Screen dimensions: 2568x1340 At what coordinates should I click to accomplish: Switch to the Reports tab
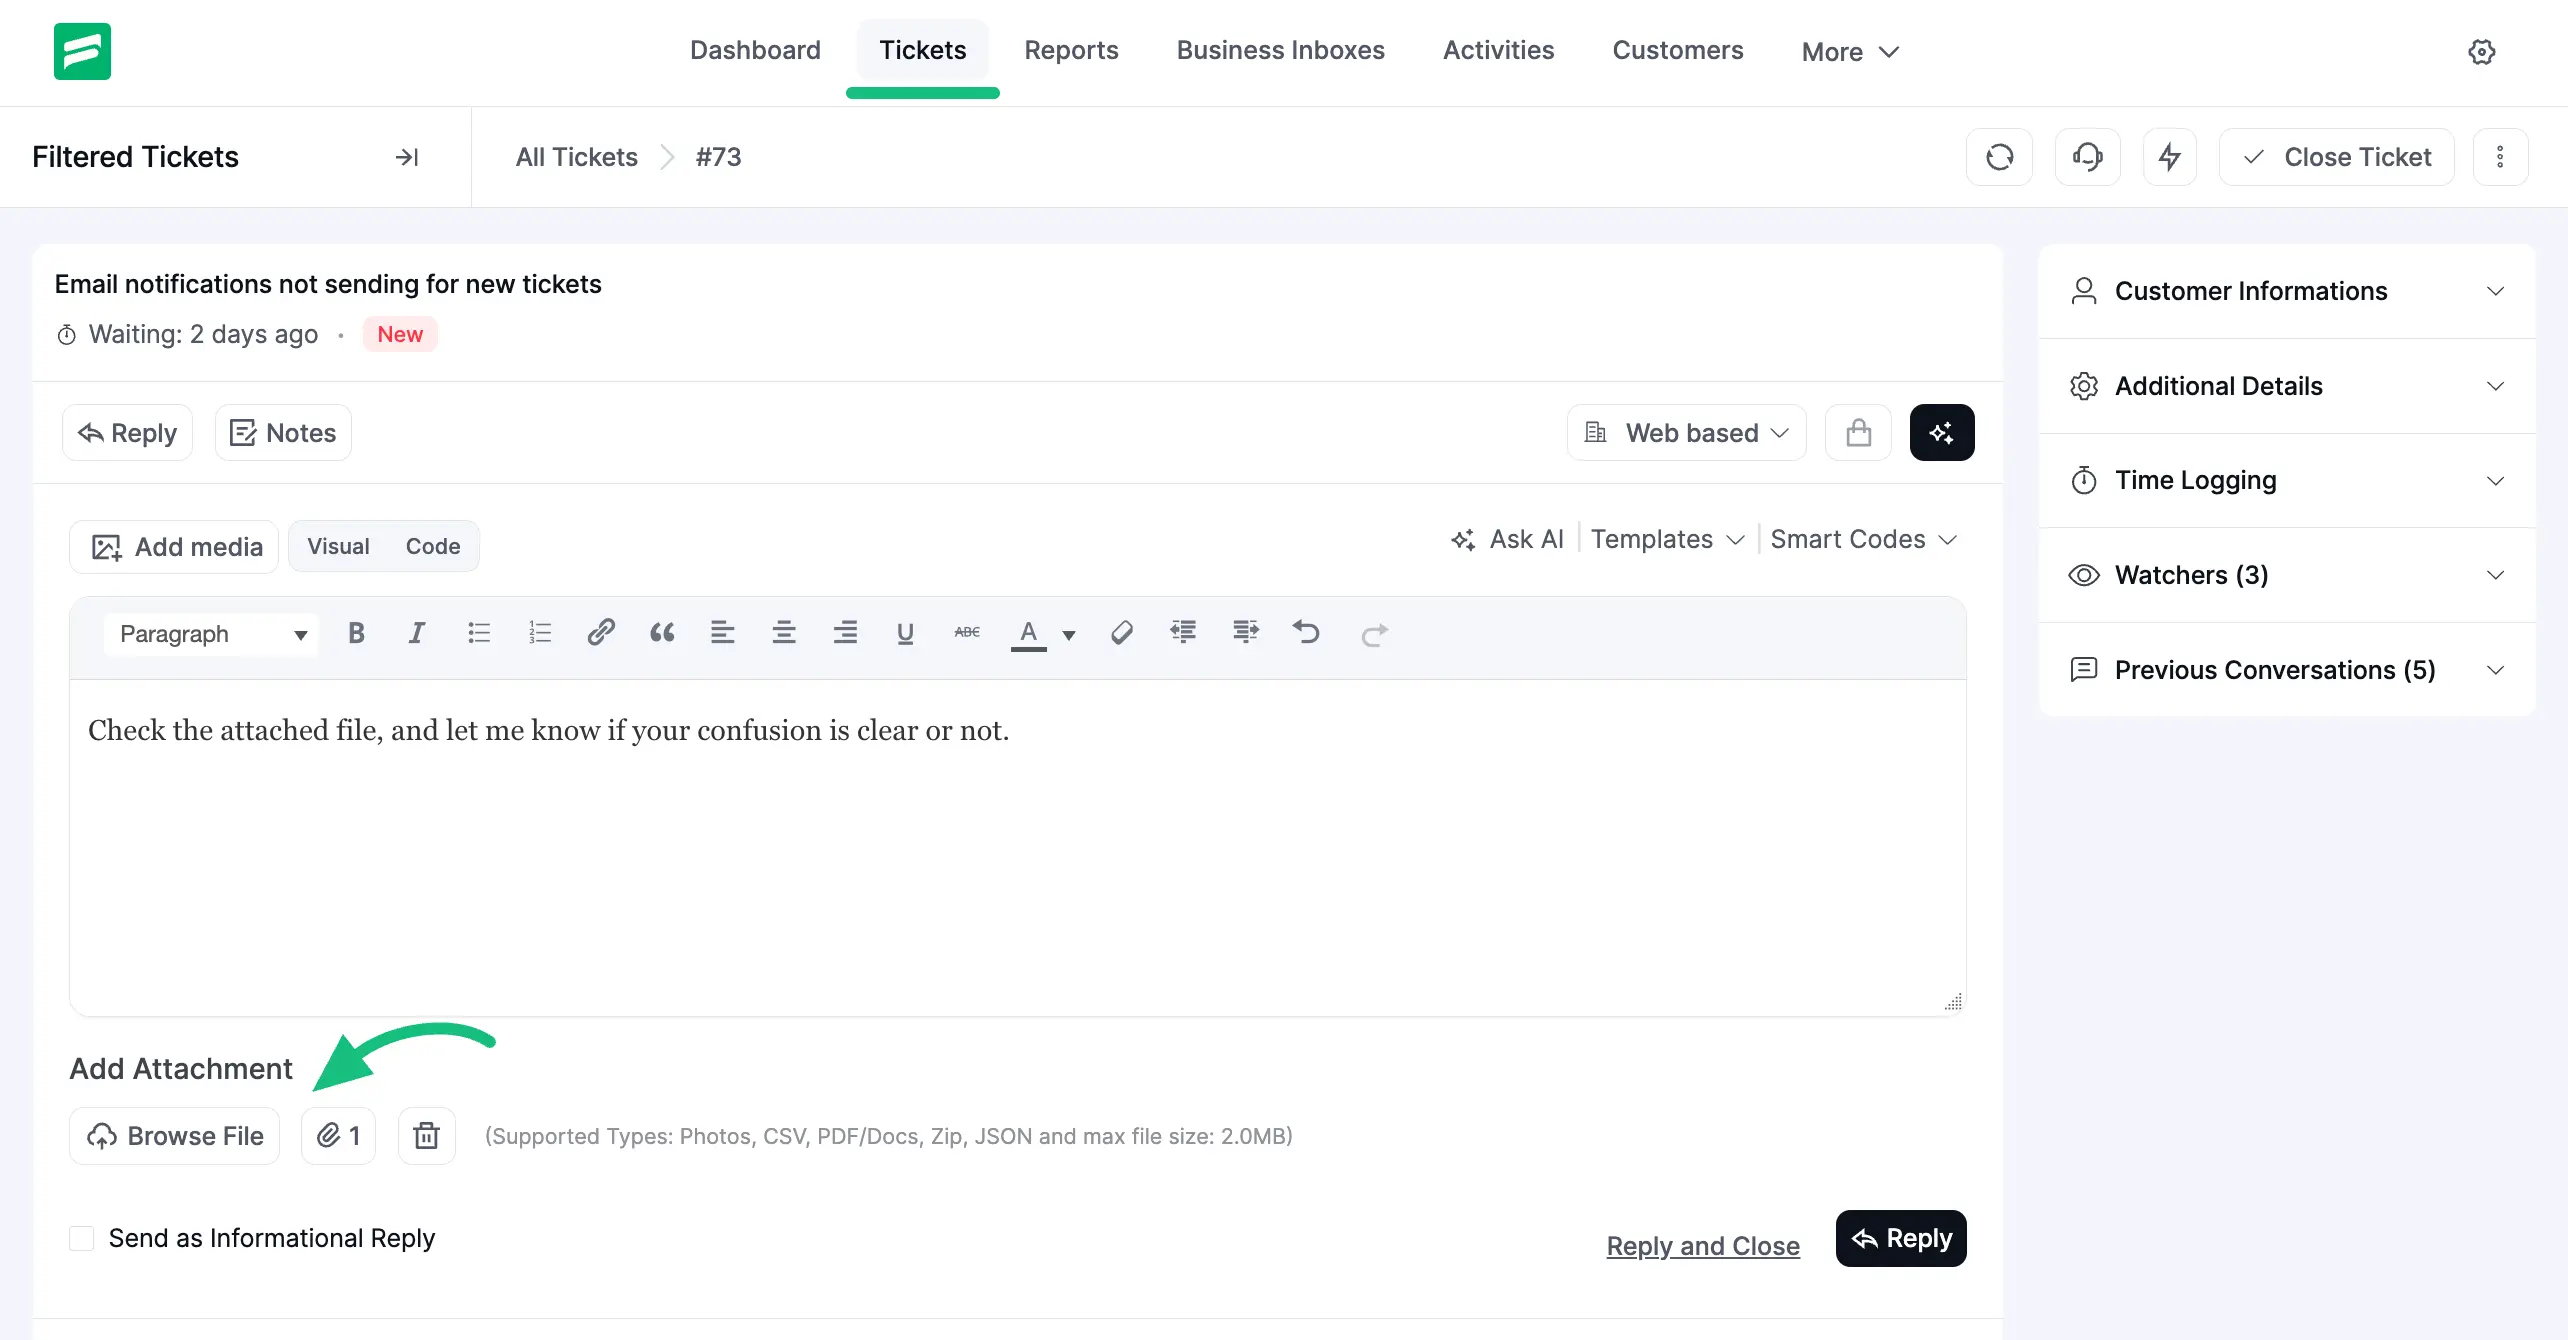point(1071,50)
